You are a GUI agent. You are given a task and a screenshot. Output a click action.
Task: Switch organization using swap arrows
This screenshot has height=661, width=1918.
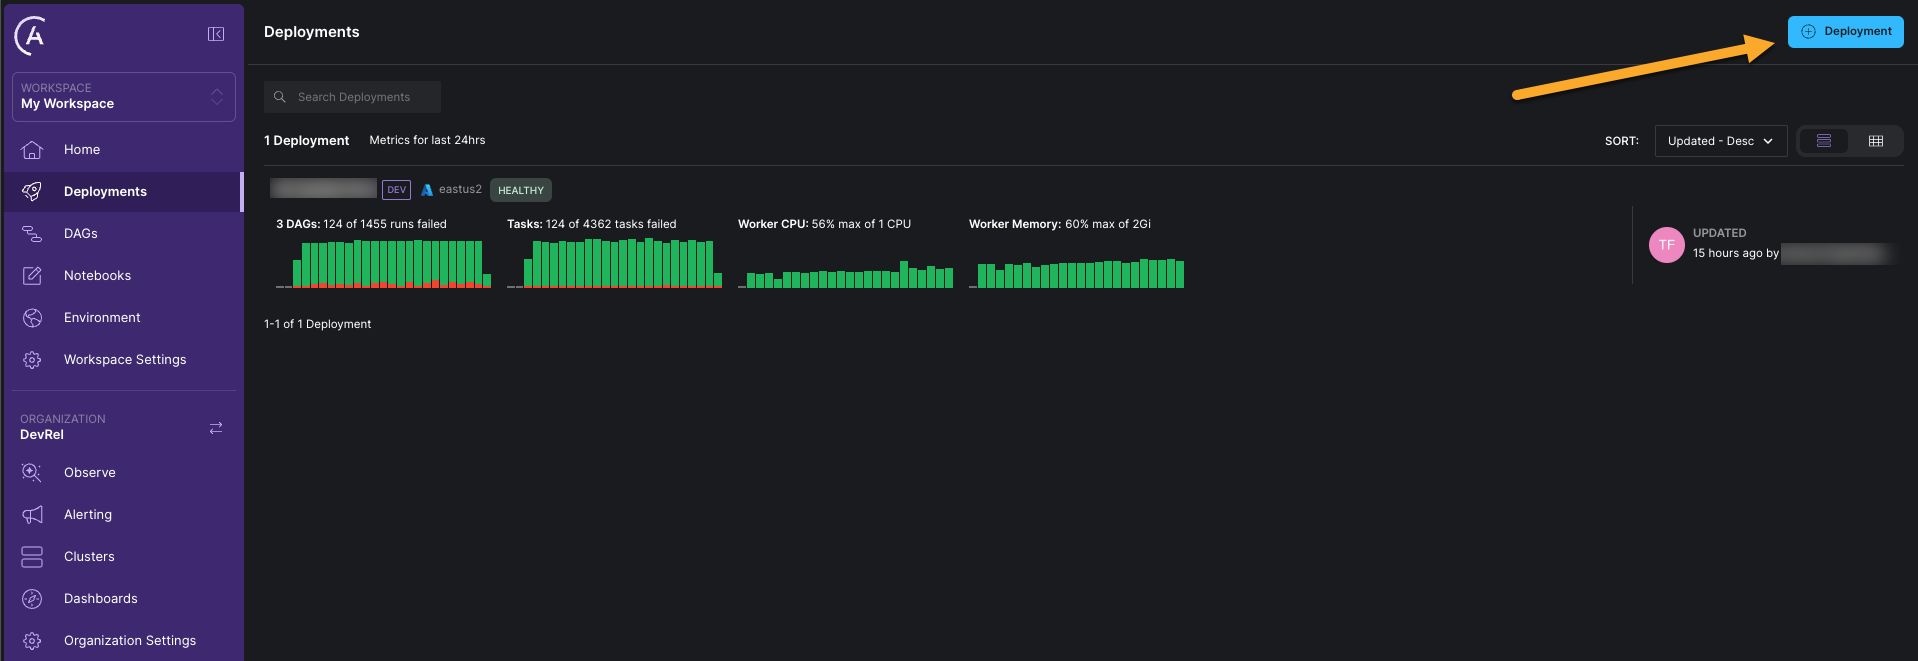(216, 428)
